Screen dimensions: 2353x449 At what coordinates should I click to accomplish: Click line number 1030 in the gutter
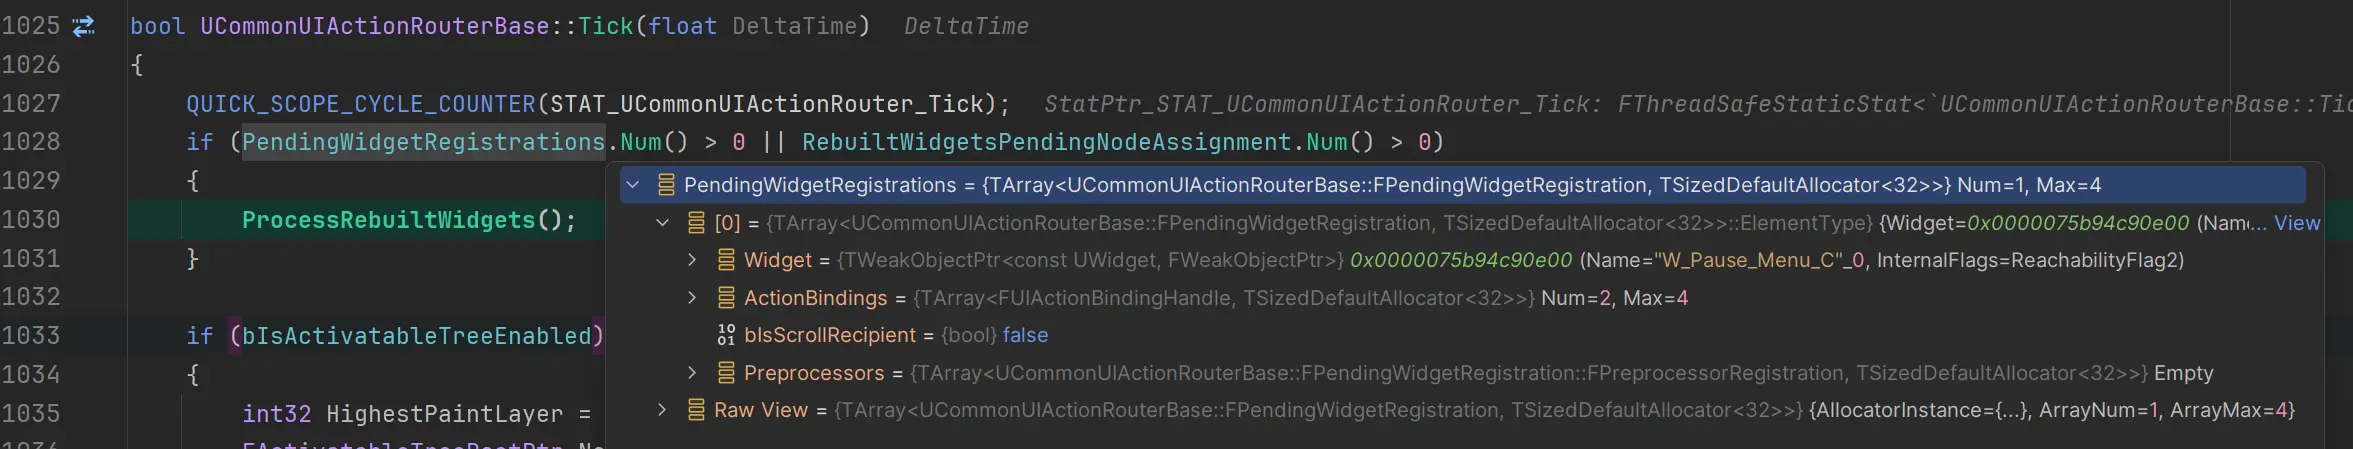point(31,220)
